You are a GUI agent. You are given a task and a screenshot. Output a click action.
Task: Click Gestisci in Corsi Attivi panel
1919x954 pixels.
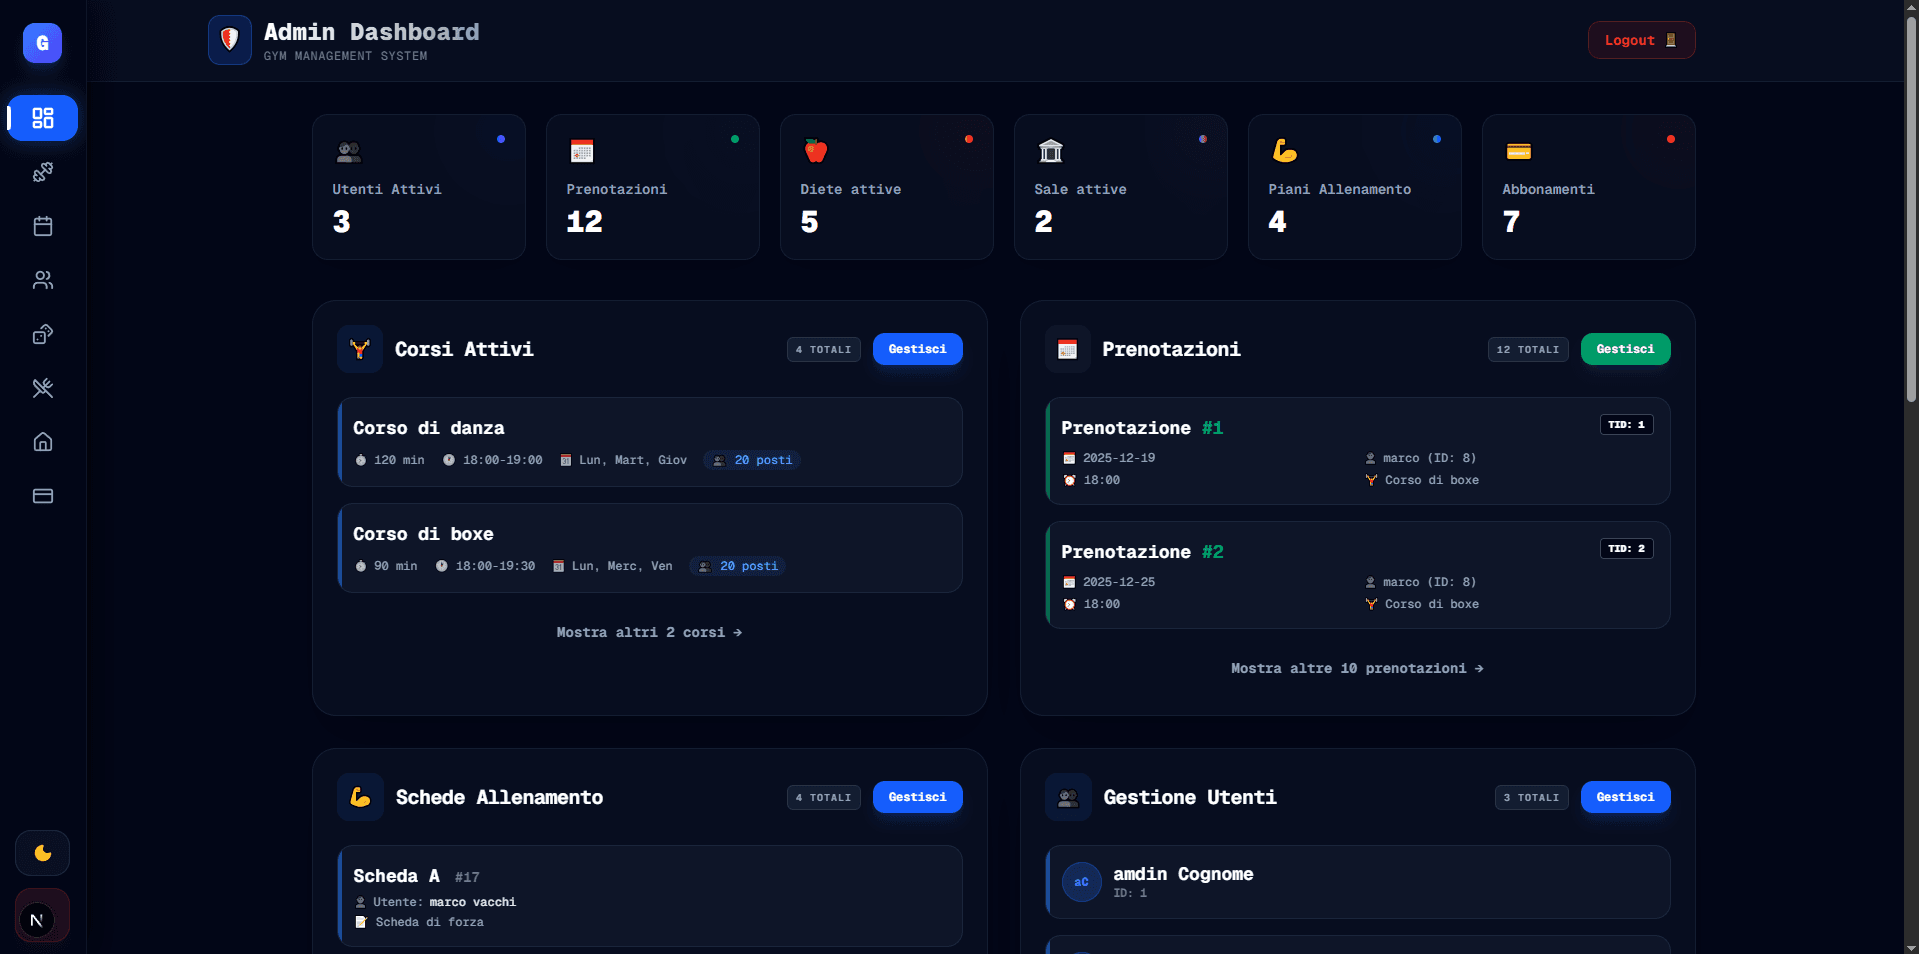click(918, 349)
